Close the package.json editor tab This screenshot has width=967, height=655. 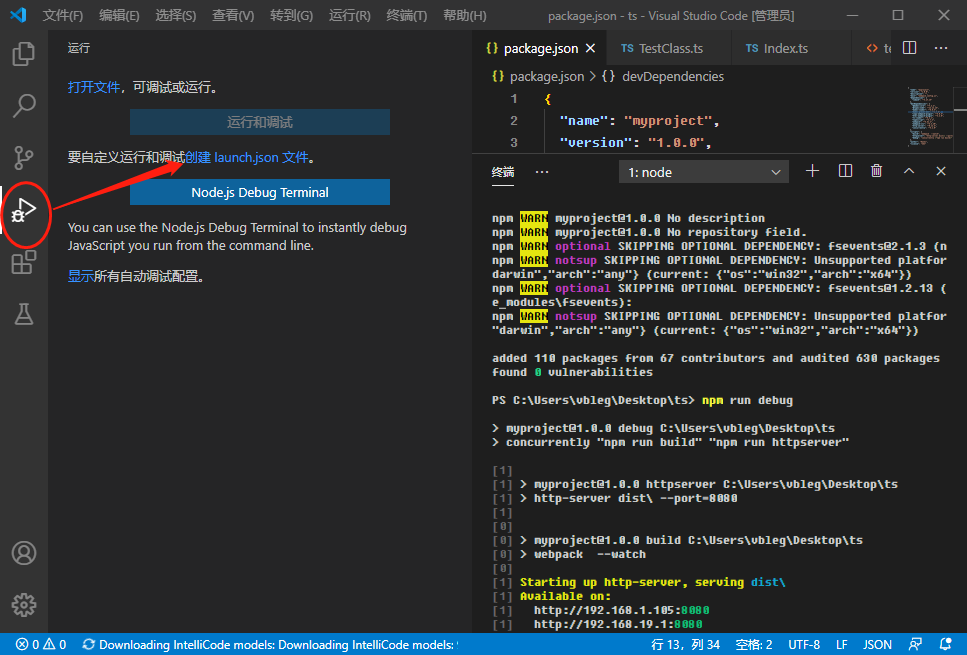[x=590, y=48]
